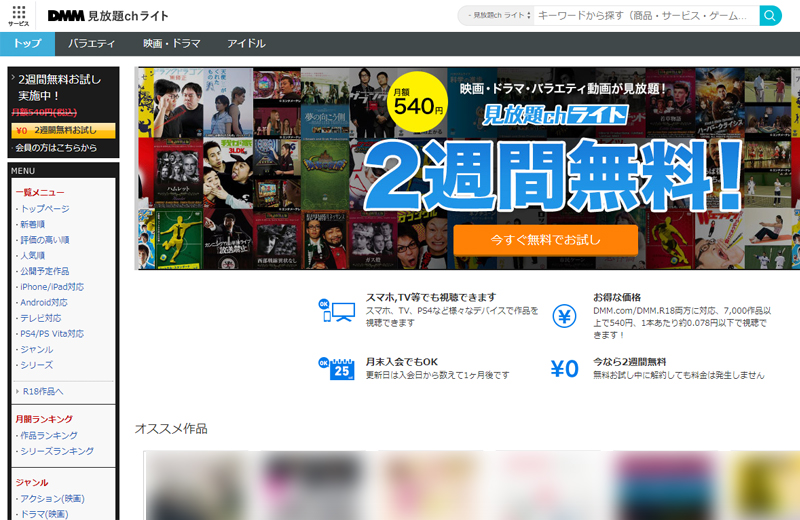This screenshot has width=800, height=520.
Task: Open ドラマ(映画) genre link
Action: coord(44,514)
